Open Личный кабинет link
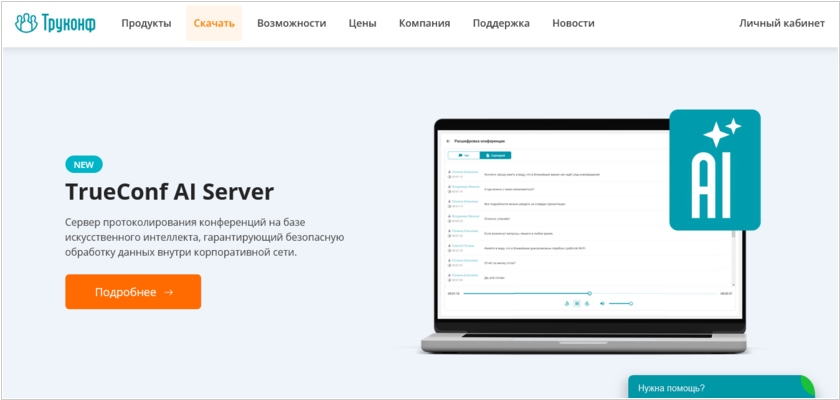The image size is (840, 400). 782,23
